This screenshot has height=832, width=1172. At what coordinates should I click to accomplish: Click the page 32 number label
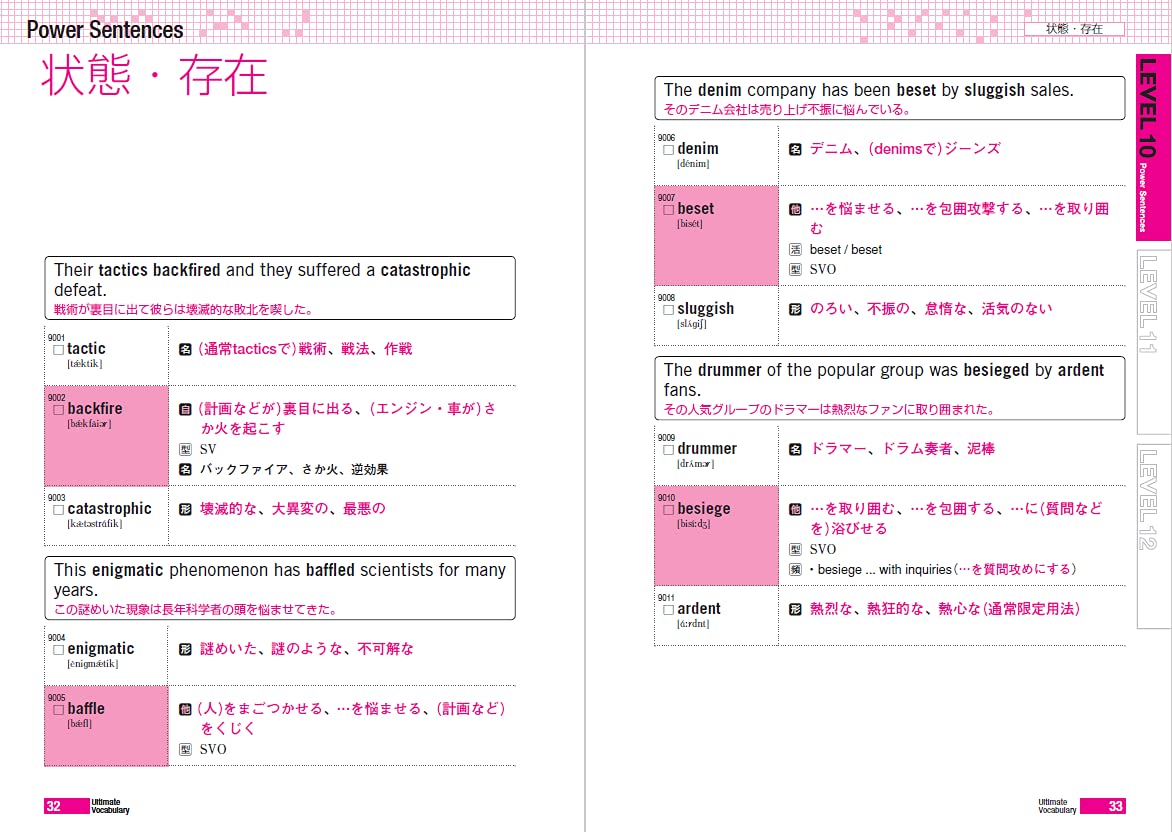[x=55, y=806]
